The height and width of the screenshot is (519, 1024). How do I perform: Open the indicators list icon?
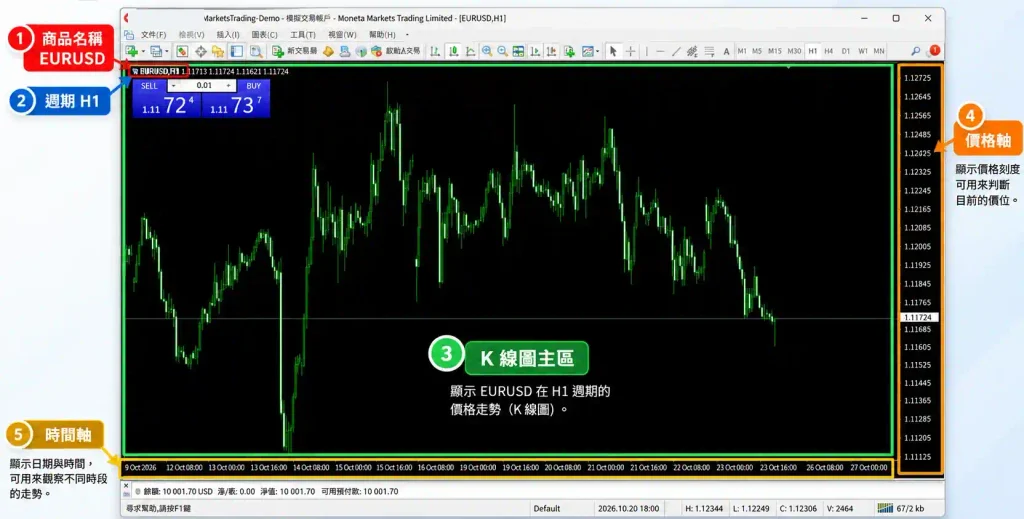(569, 51)
